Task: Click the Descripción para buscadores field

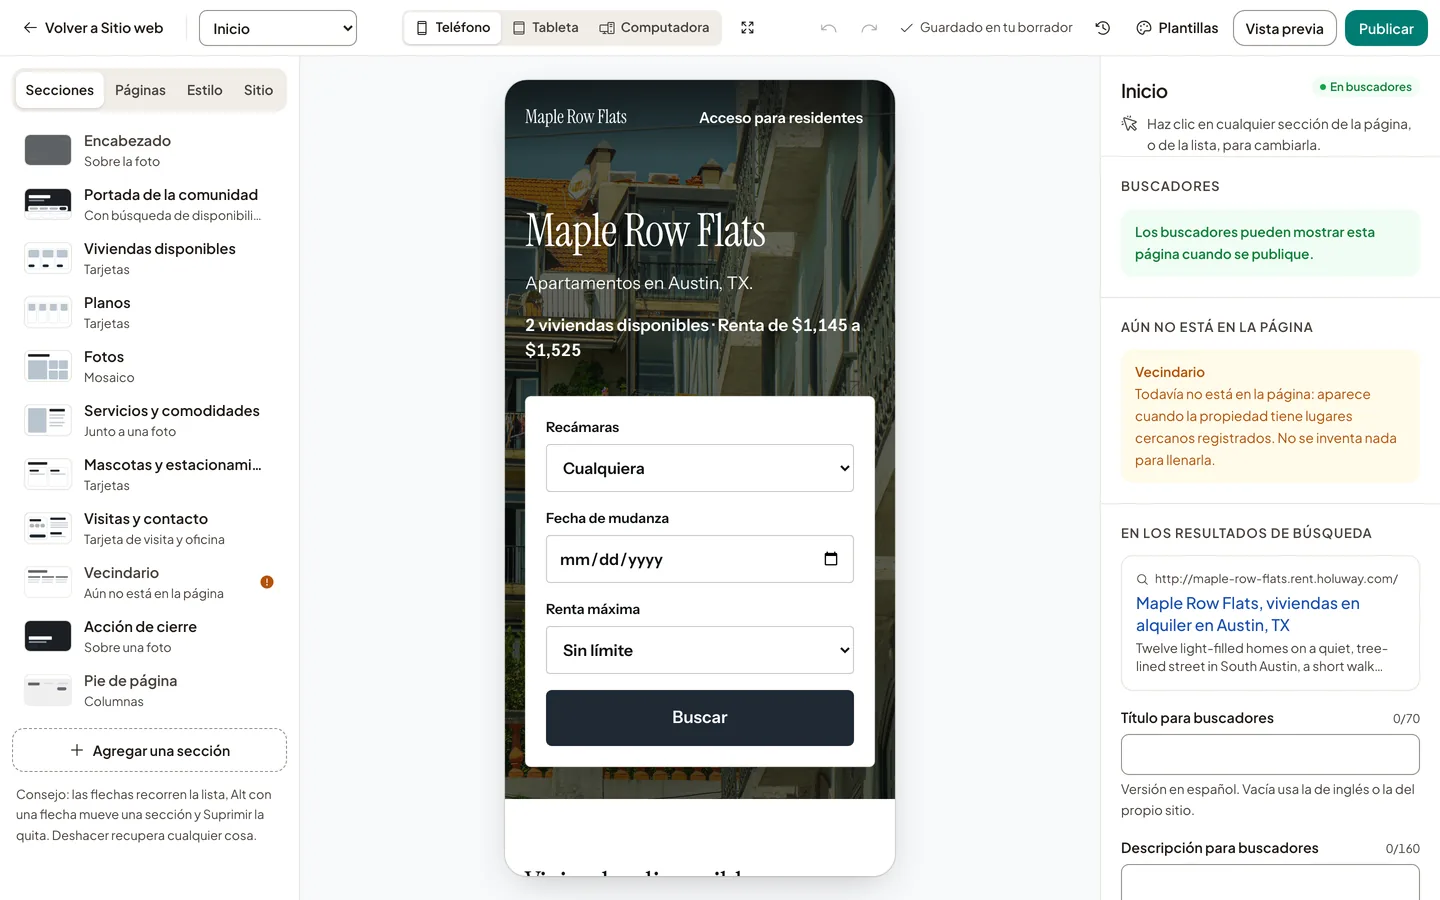Action: [x=1270, y=882]
